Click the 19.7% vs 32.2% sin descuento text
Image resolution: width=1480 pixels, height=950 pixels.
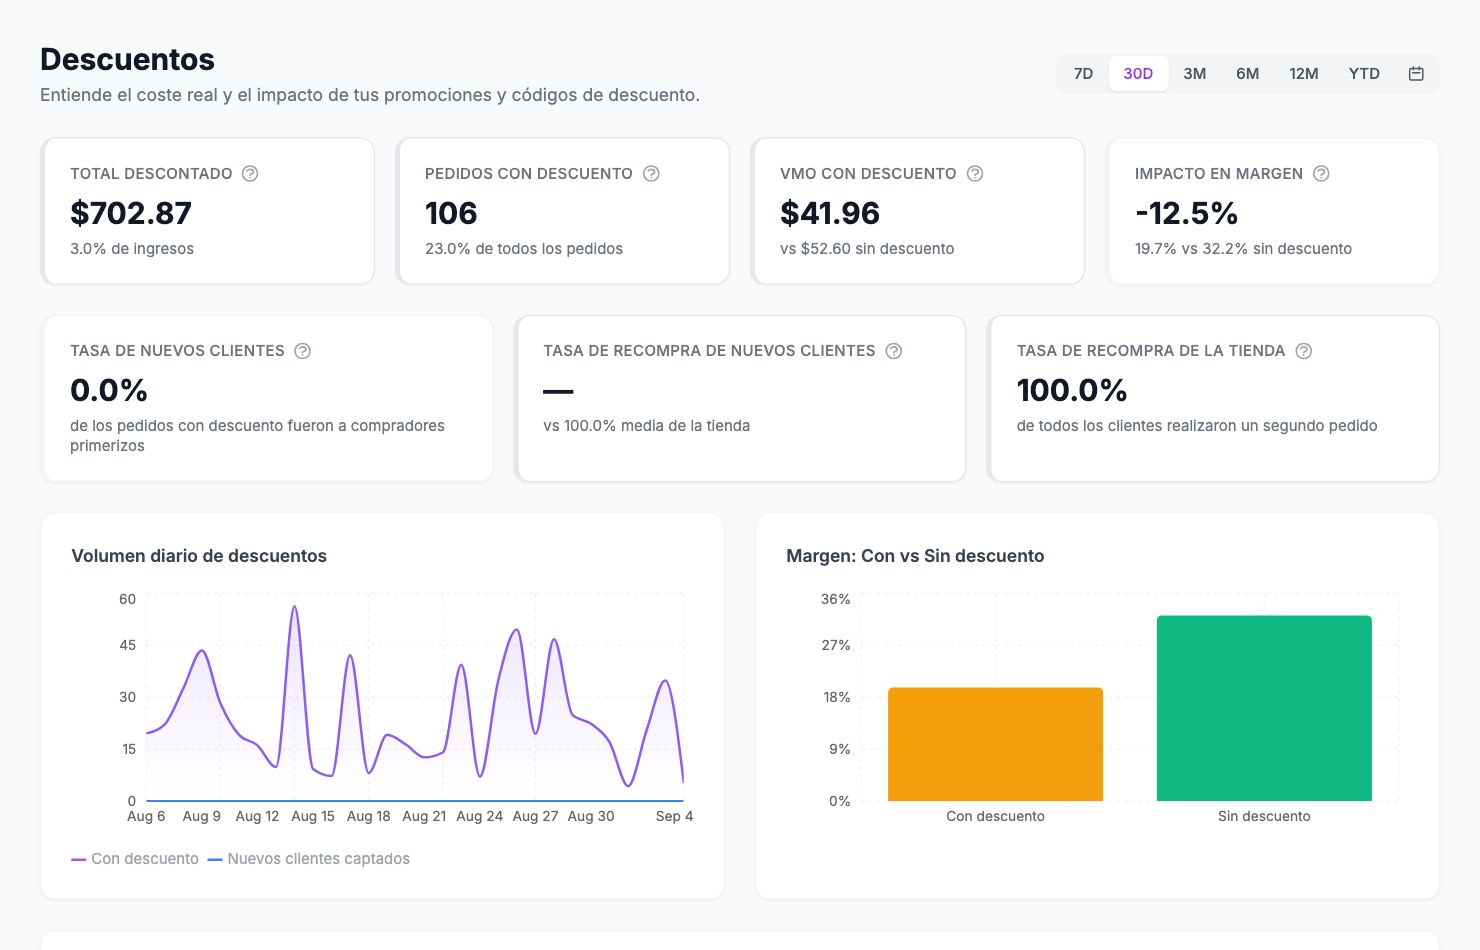pos(1243,249)
